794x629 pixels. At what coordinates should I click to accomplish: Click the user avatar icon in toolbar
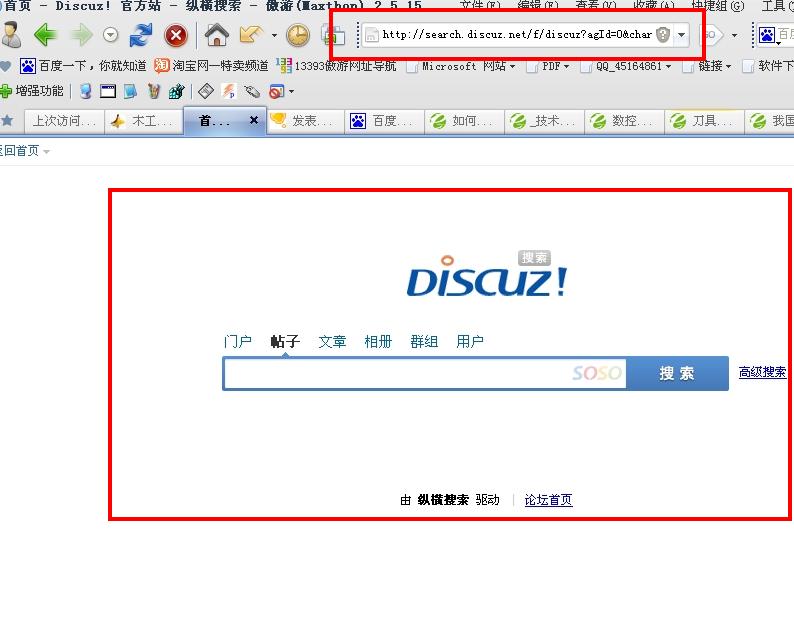[x=11, y=34]
